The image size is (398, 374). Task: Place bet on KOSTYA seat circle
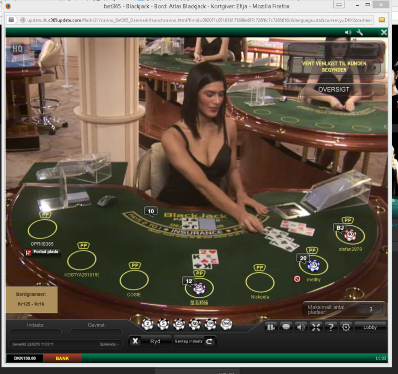pos(82,260)
